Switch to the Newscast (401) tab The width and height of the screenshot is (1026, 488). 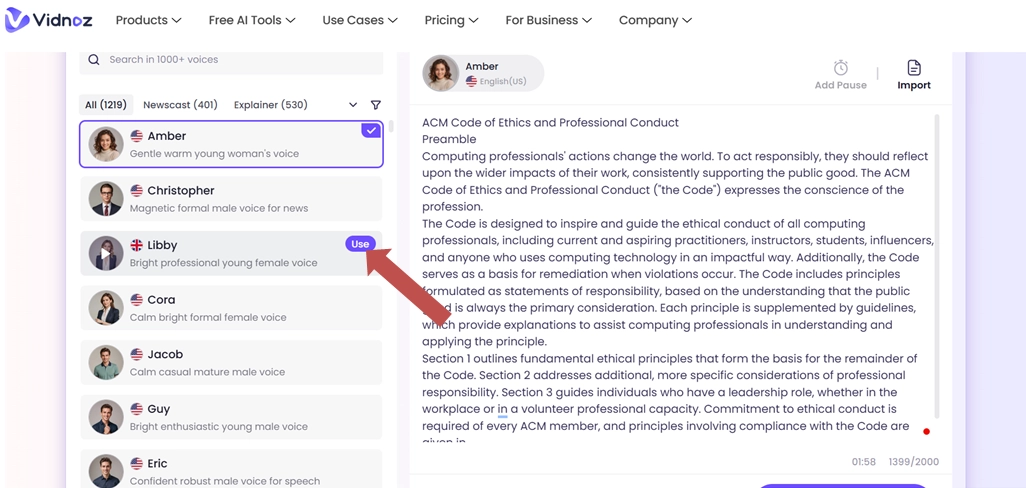coord(180,105)
